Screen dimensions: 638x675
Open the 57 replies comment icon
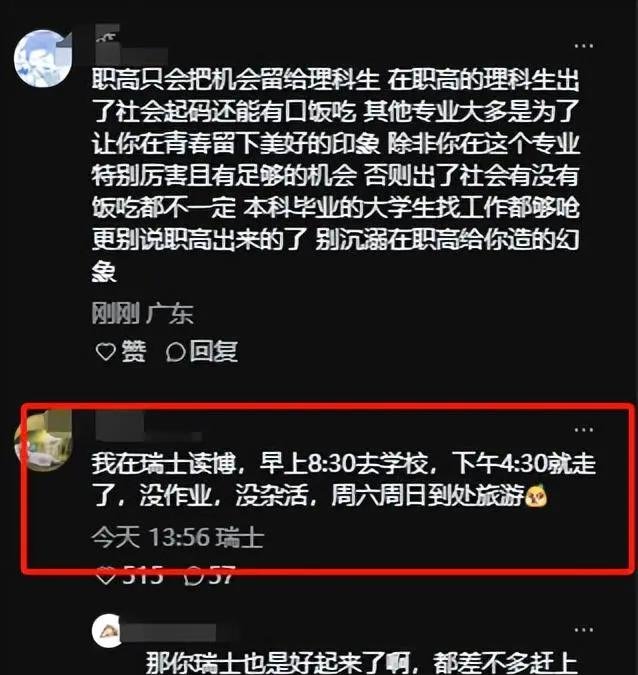pyautogui.click(x=193, y=576)
